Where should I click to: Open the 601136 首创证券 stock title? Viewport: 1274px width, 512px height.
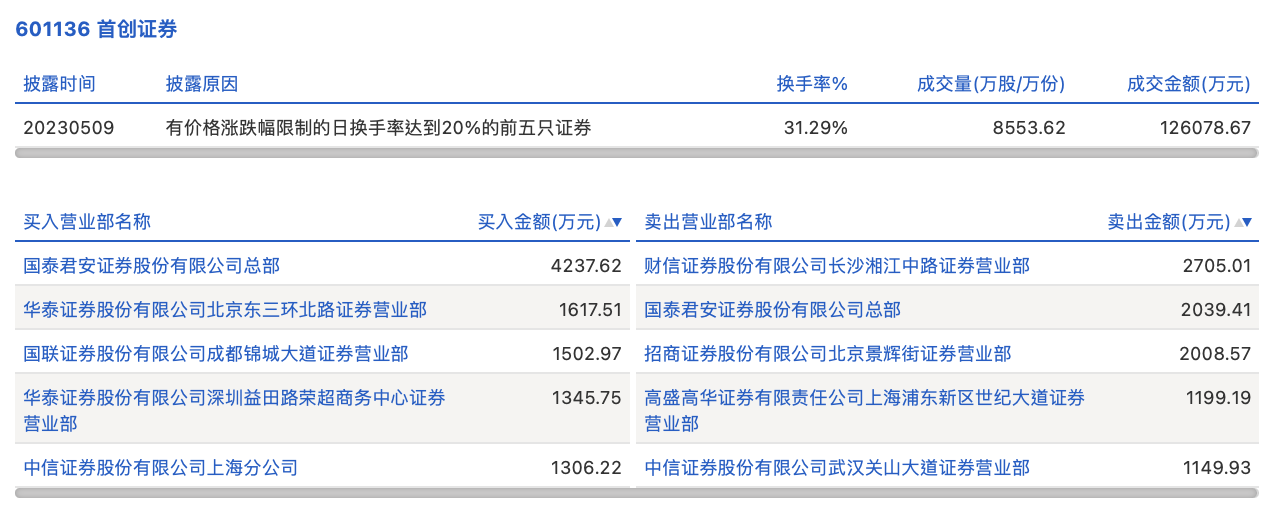[96, 29]
